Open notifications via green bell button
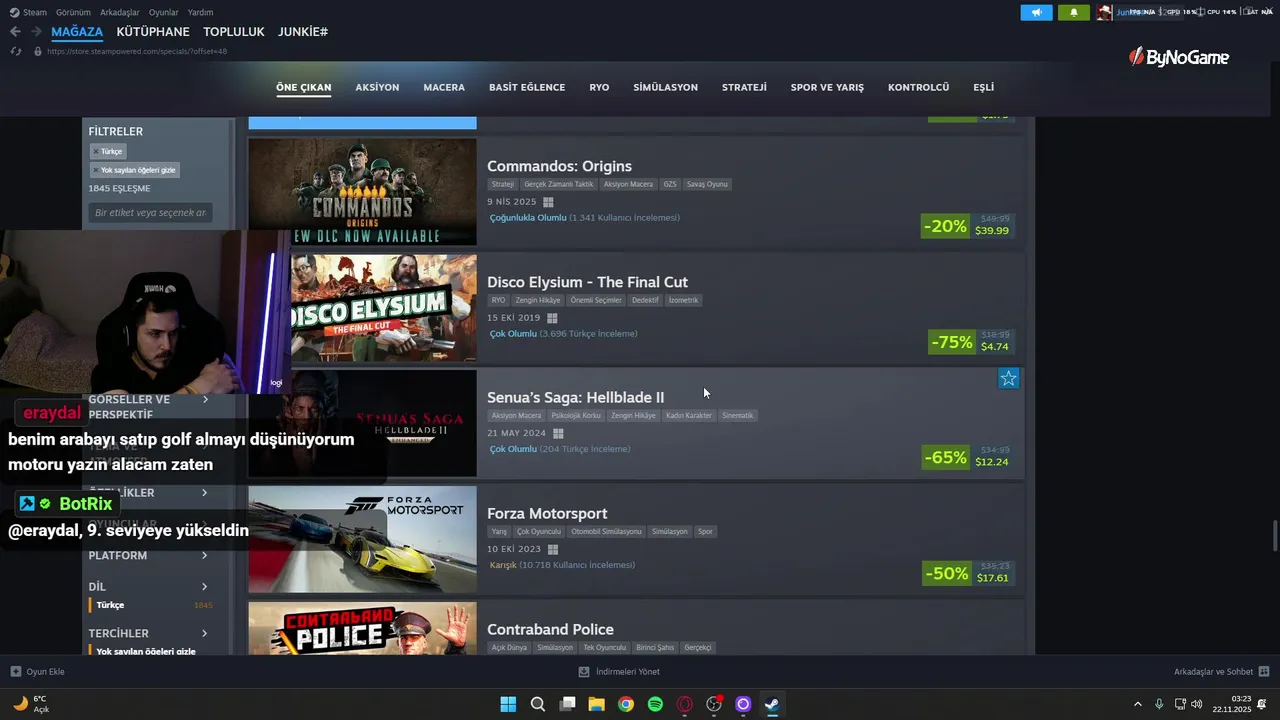This screenshot has width=1280, height=720. 1074,12
